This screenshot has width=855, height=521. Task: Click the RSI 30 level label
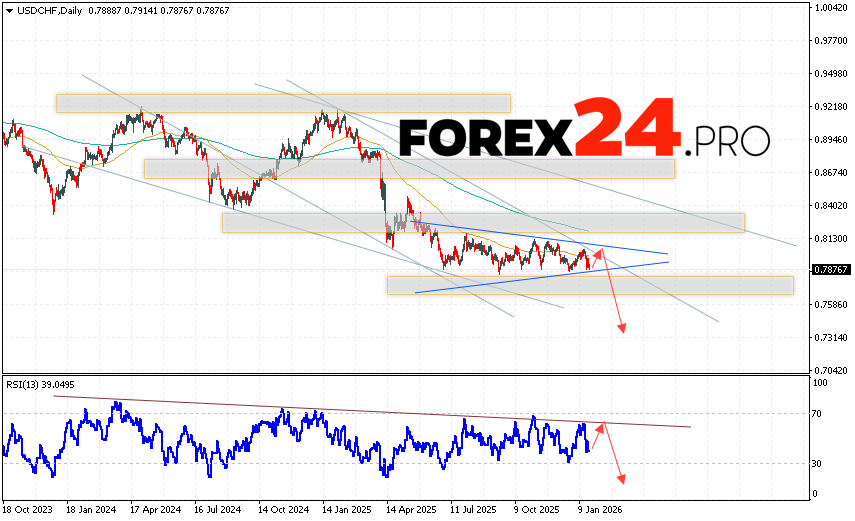pos(818,463)
